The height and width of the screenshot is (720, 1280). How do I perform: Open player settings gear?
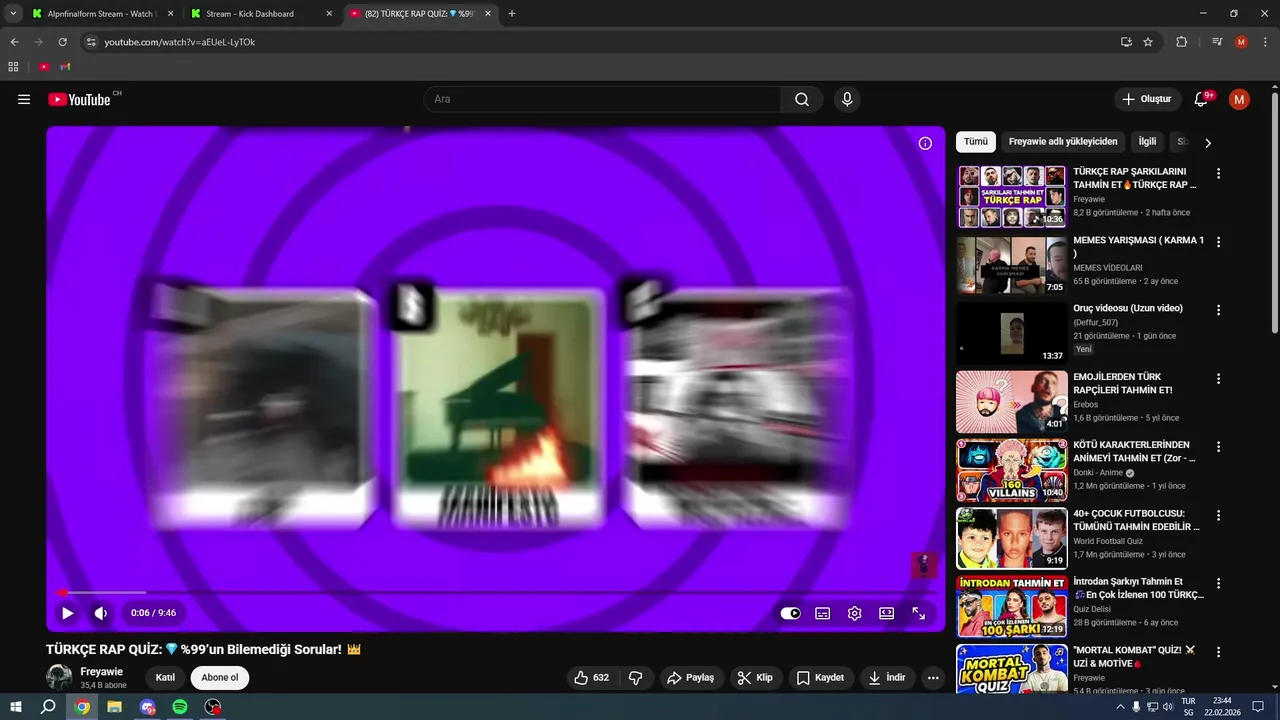point(854,613)
